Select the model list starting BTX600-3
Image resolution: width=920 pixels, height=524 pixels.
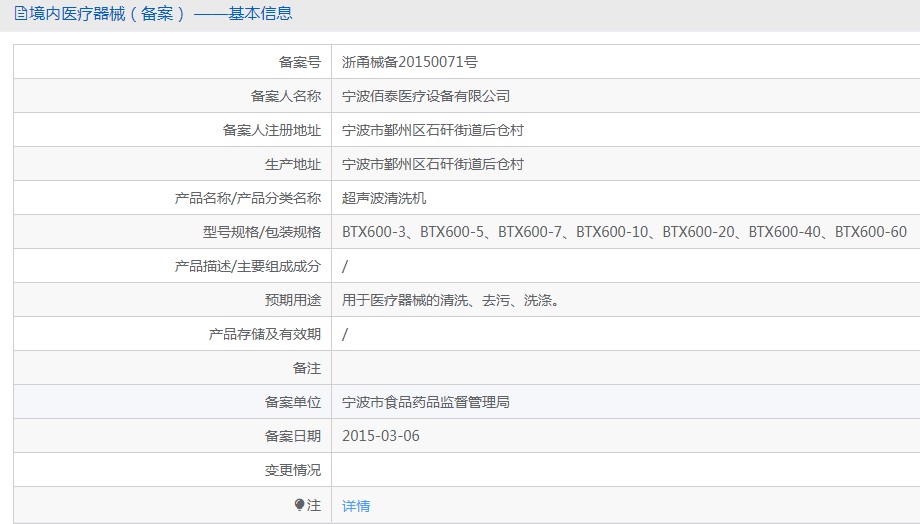click(x=624, y=232)
